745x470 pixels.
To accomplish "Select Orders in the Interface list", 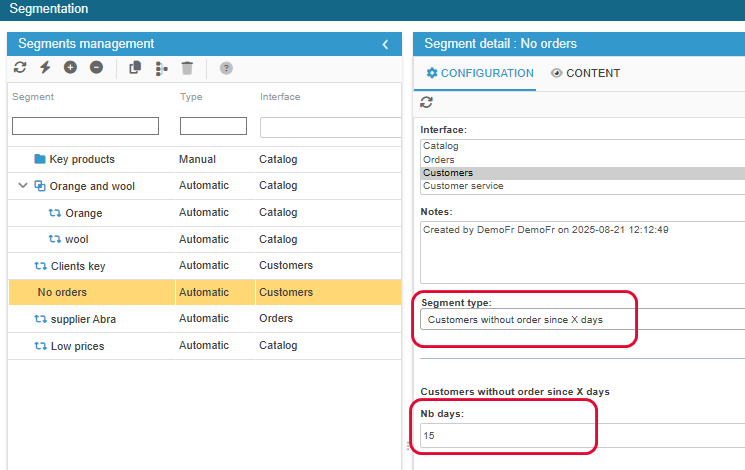I will [x=583, y=160].
